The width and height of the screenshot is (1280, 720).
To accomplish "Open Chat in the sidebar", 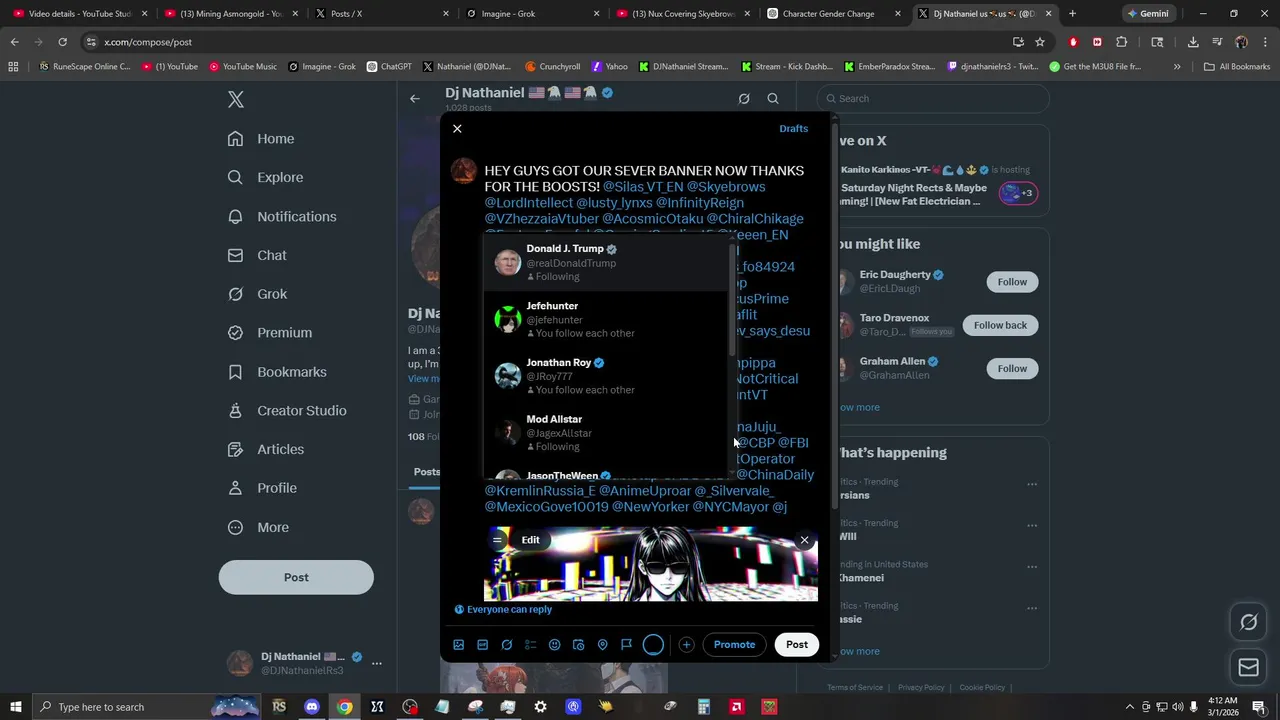I will [x=256, y=255].
